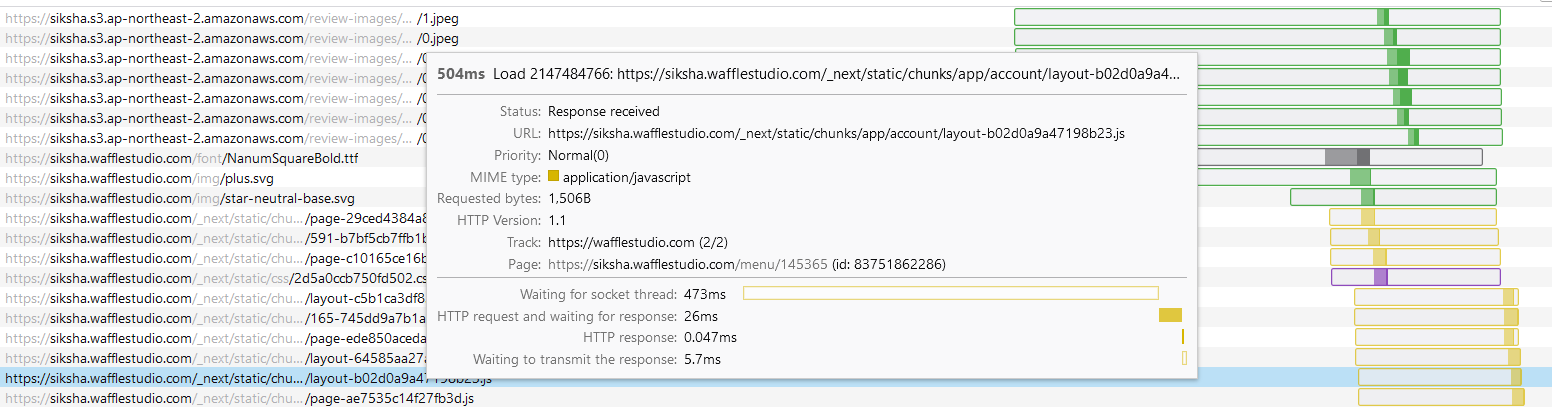Click the HTTP Version value '1.1'
This screenshot has height=413, width=1552.
tap(557, 221)
